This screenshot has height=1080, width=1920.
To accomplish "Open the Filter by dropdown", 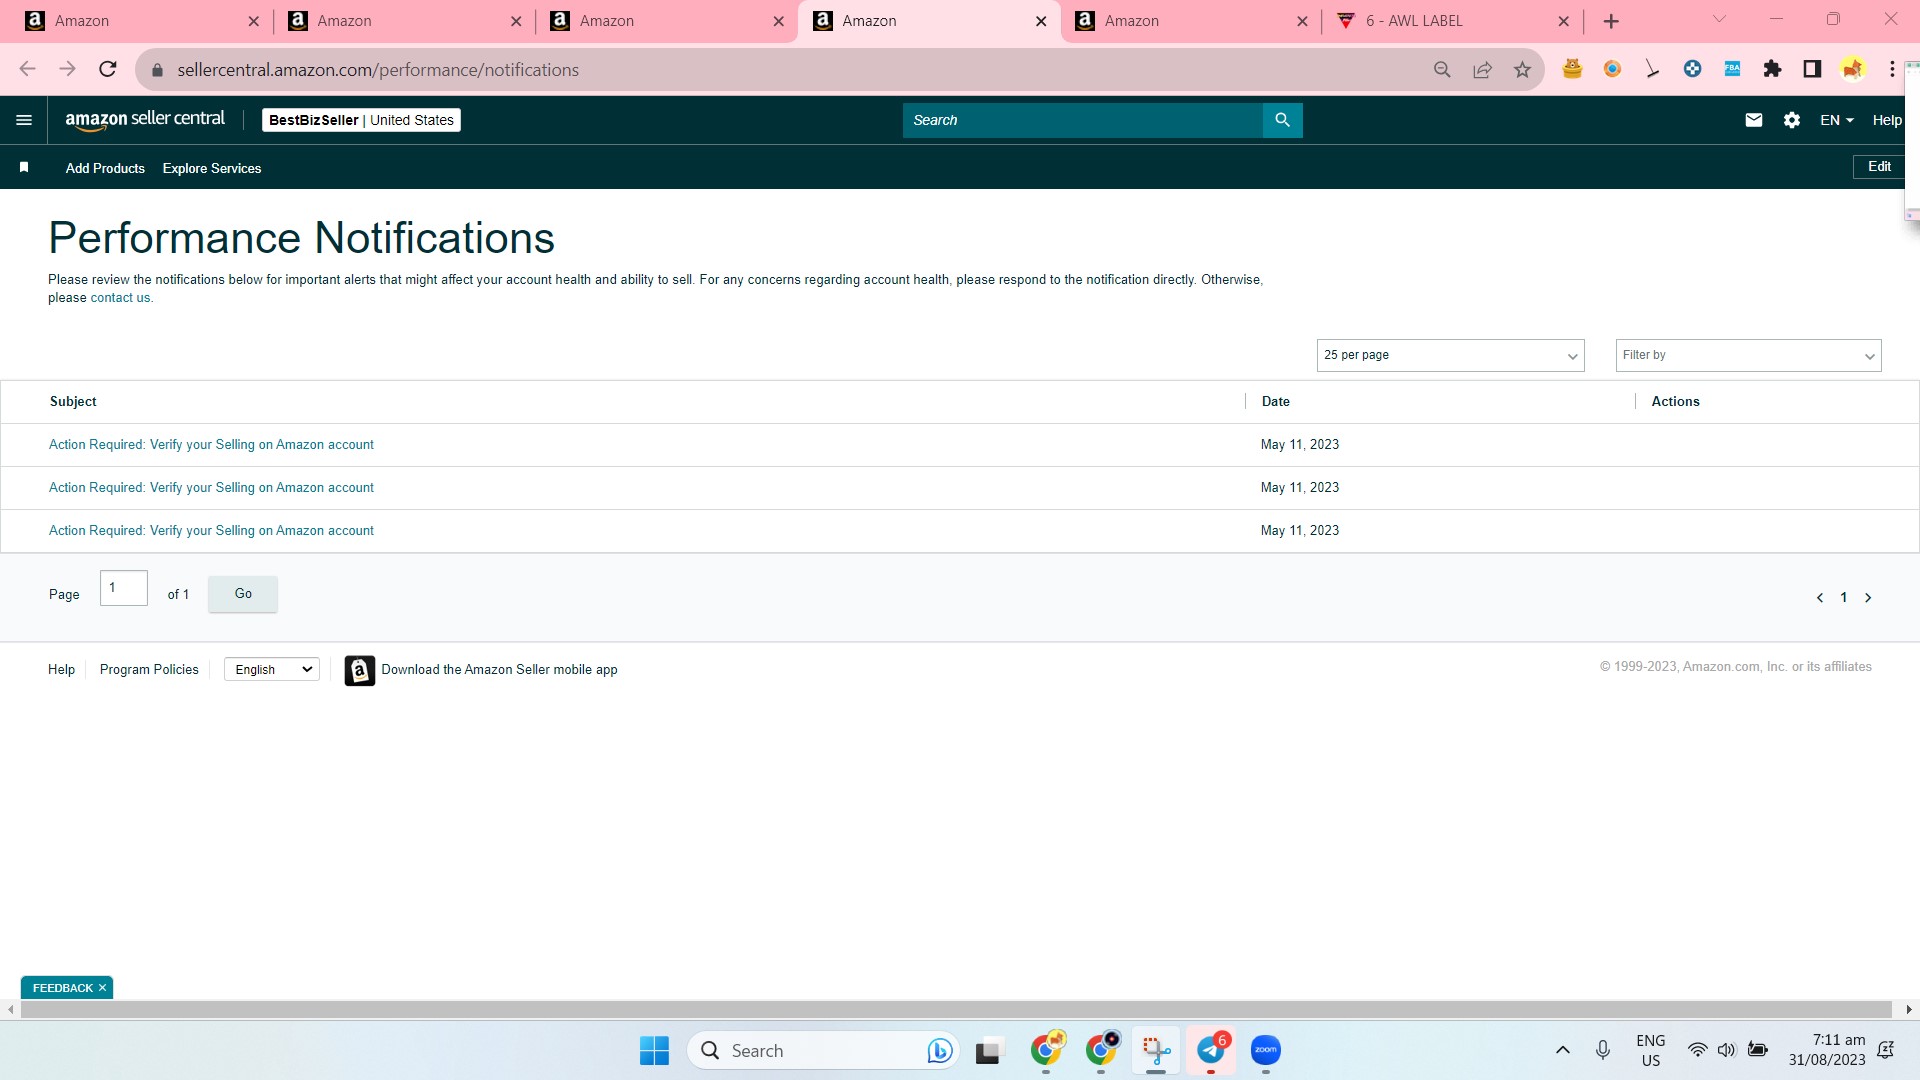I will 1748,355.
